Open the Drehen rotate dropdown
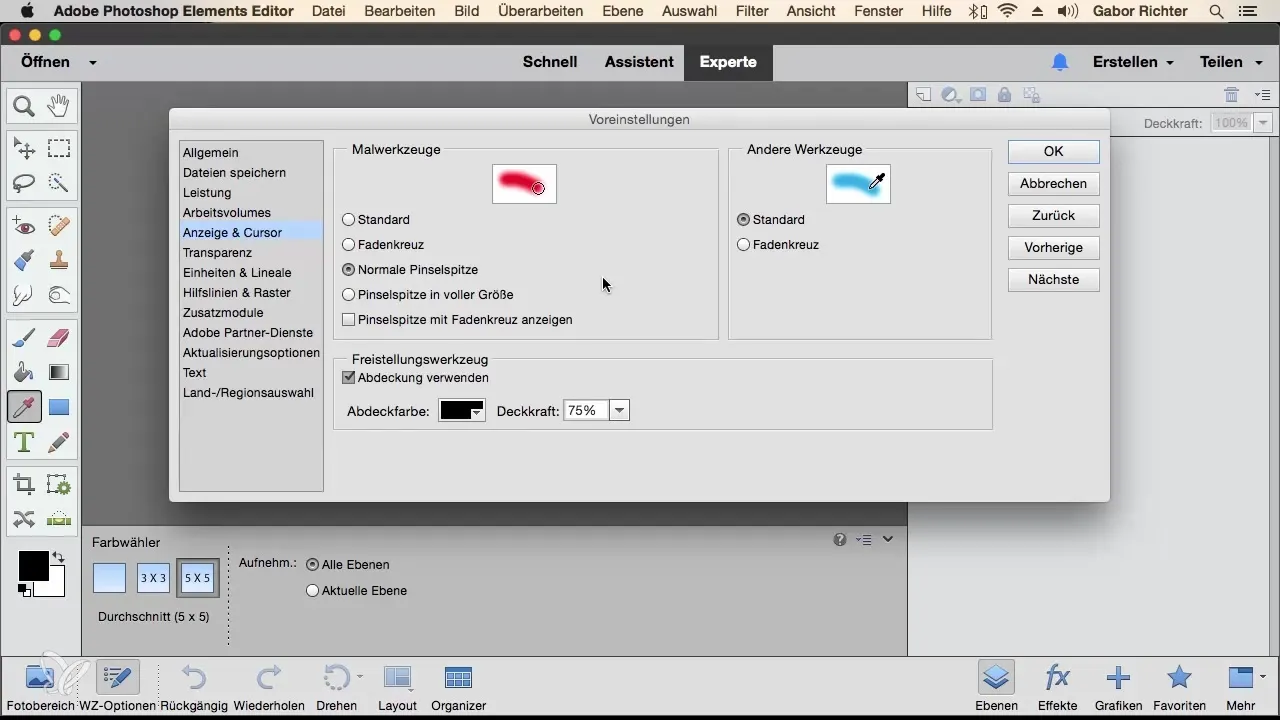 tap(336, 687)
